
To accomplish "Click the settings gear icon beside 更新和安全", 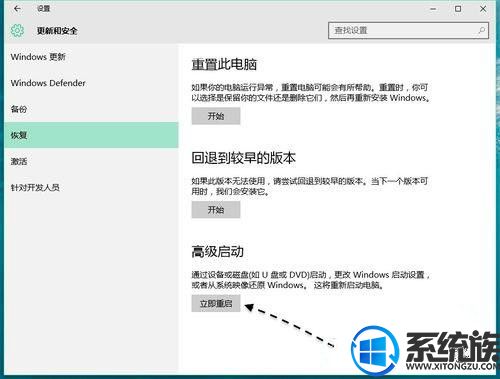I will pos(17,31).
